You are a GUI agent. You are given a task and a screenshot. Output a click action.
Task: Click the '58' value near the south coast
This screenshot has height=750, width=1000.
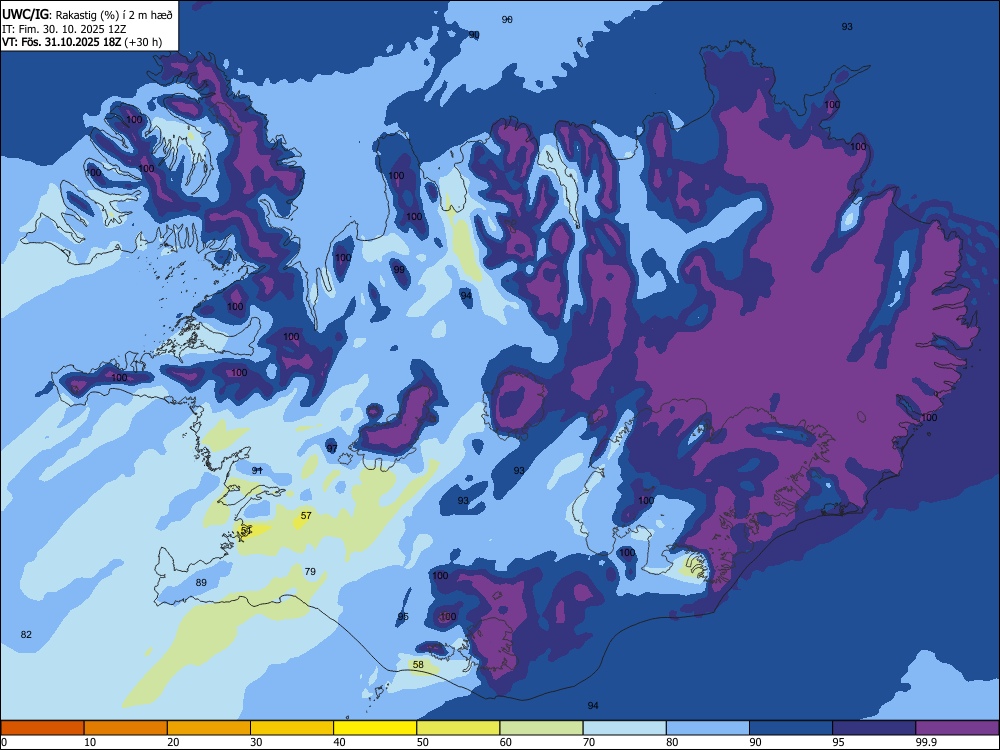coord(418,665)
